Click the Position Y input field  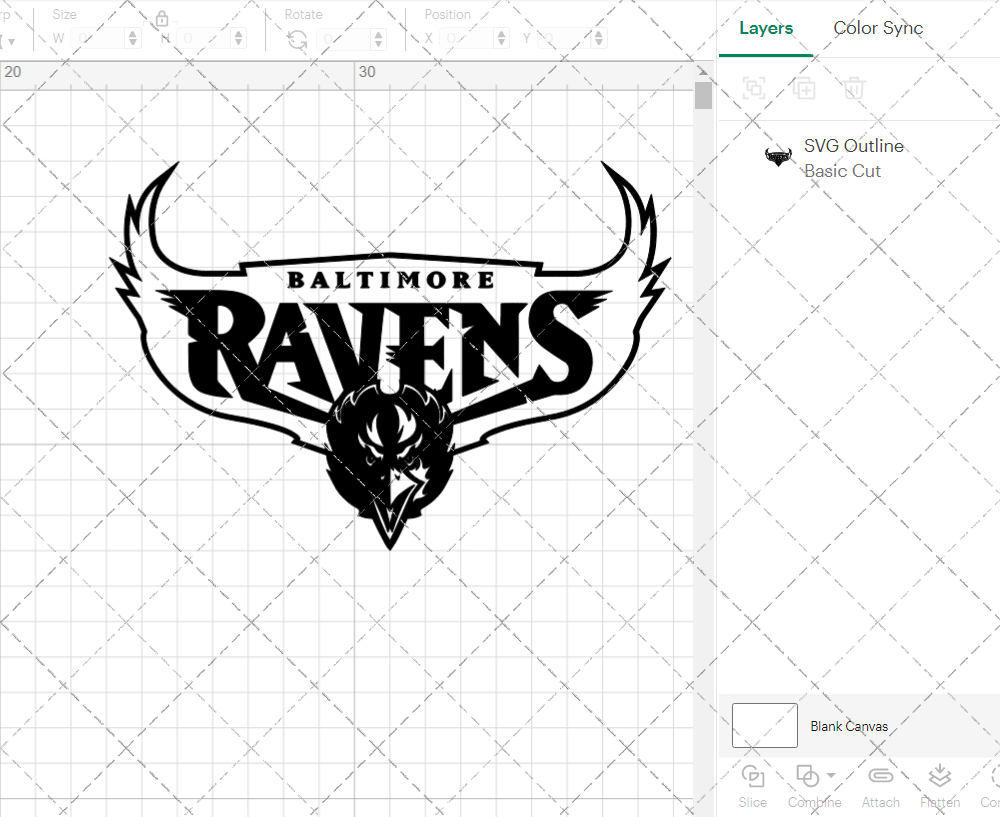566,38
